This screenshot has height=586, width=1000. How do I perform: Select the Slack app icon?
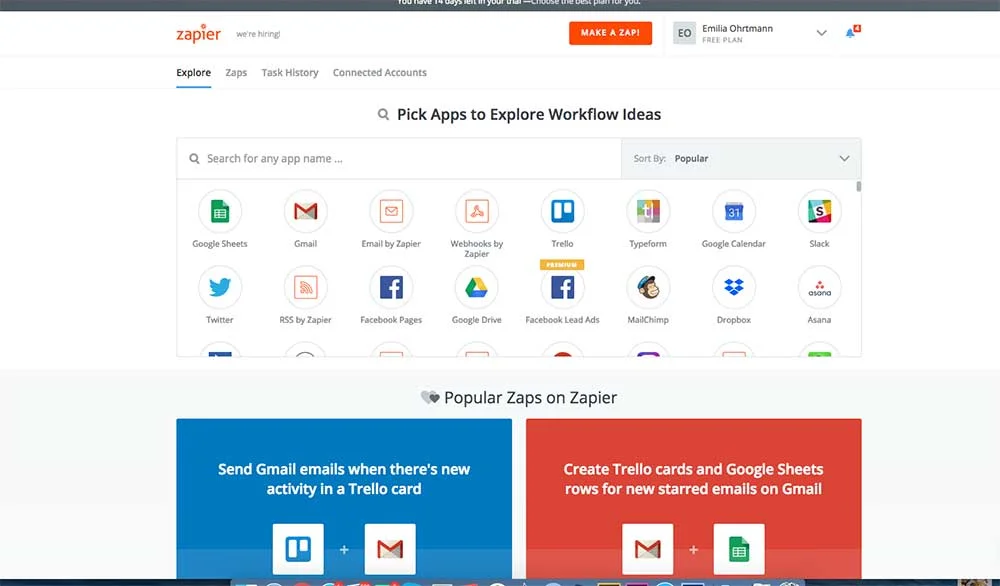820,211
